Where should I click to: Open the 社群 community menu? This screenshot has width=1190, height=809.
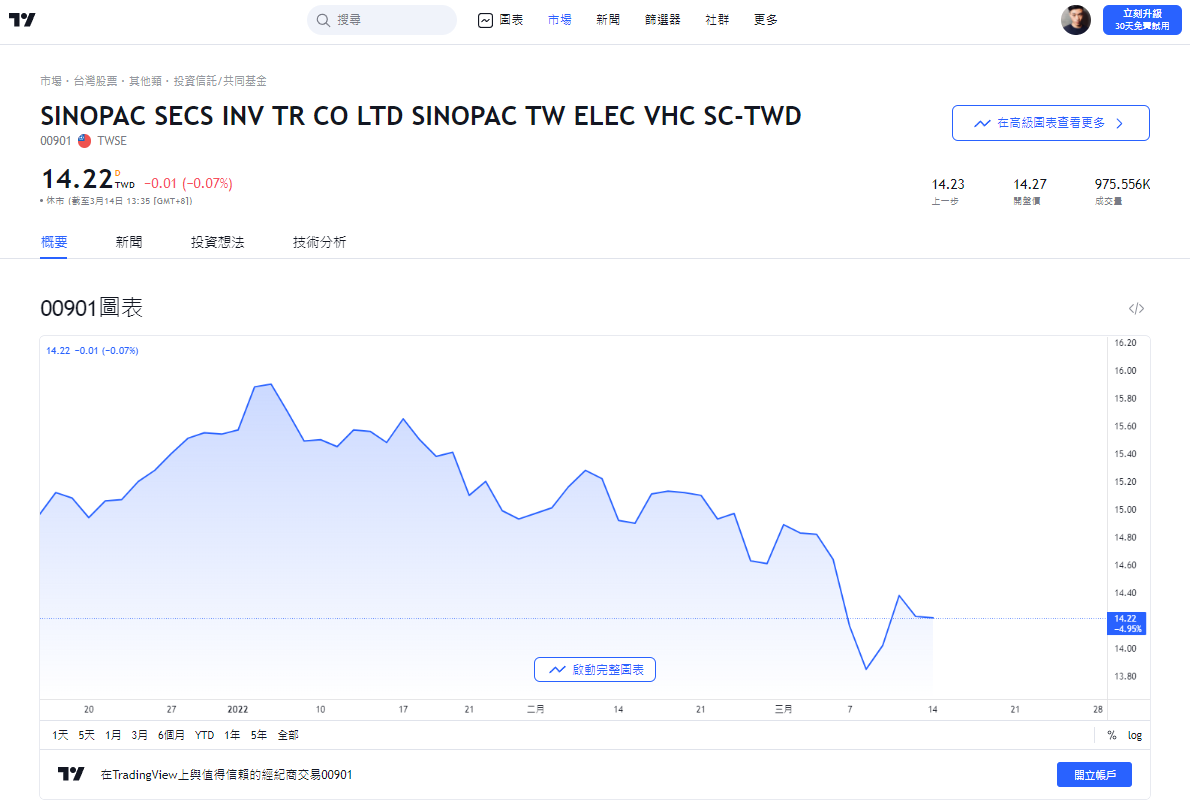click(x=717, y=20)
